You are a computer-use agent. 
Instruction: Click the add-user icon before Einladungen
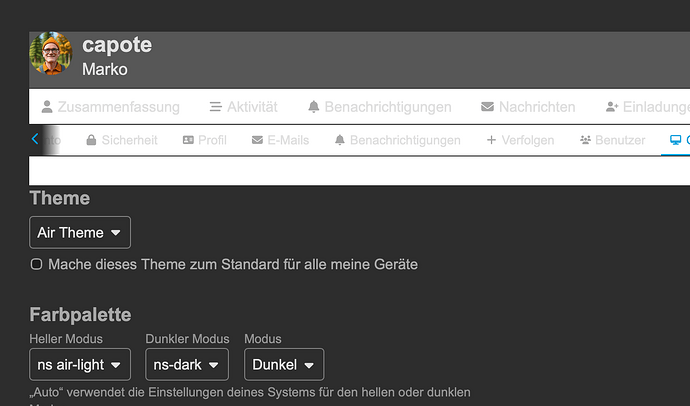612,107
